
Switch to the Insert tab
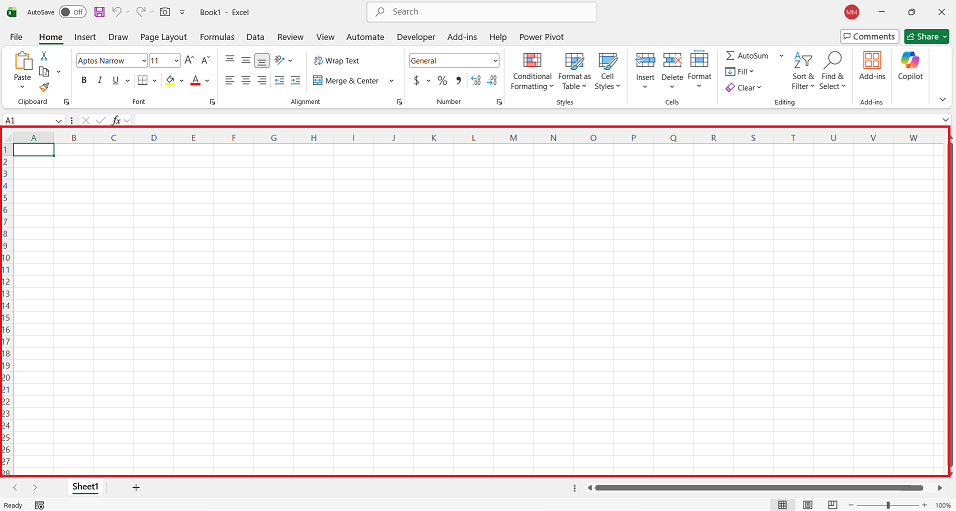click(x=85, y=37)
